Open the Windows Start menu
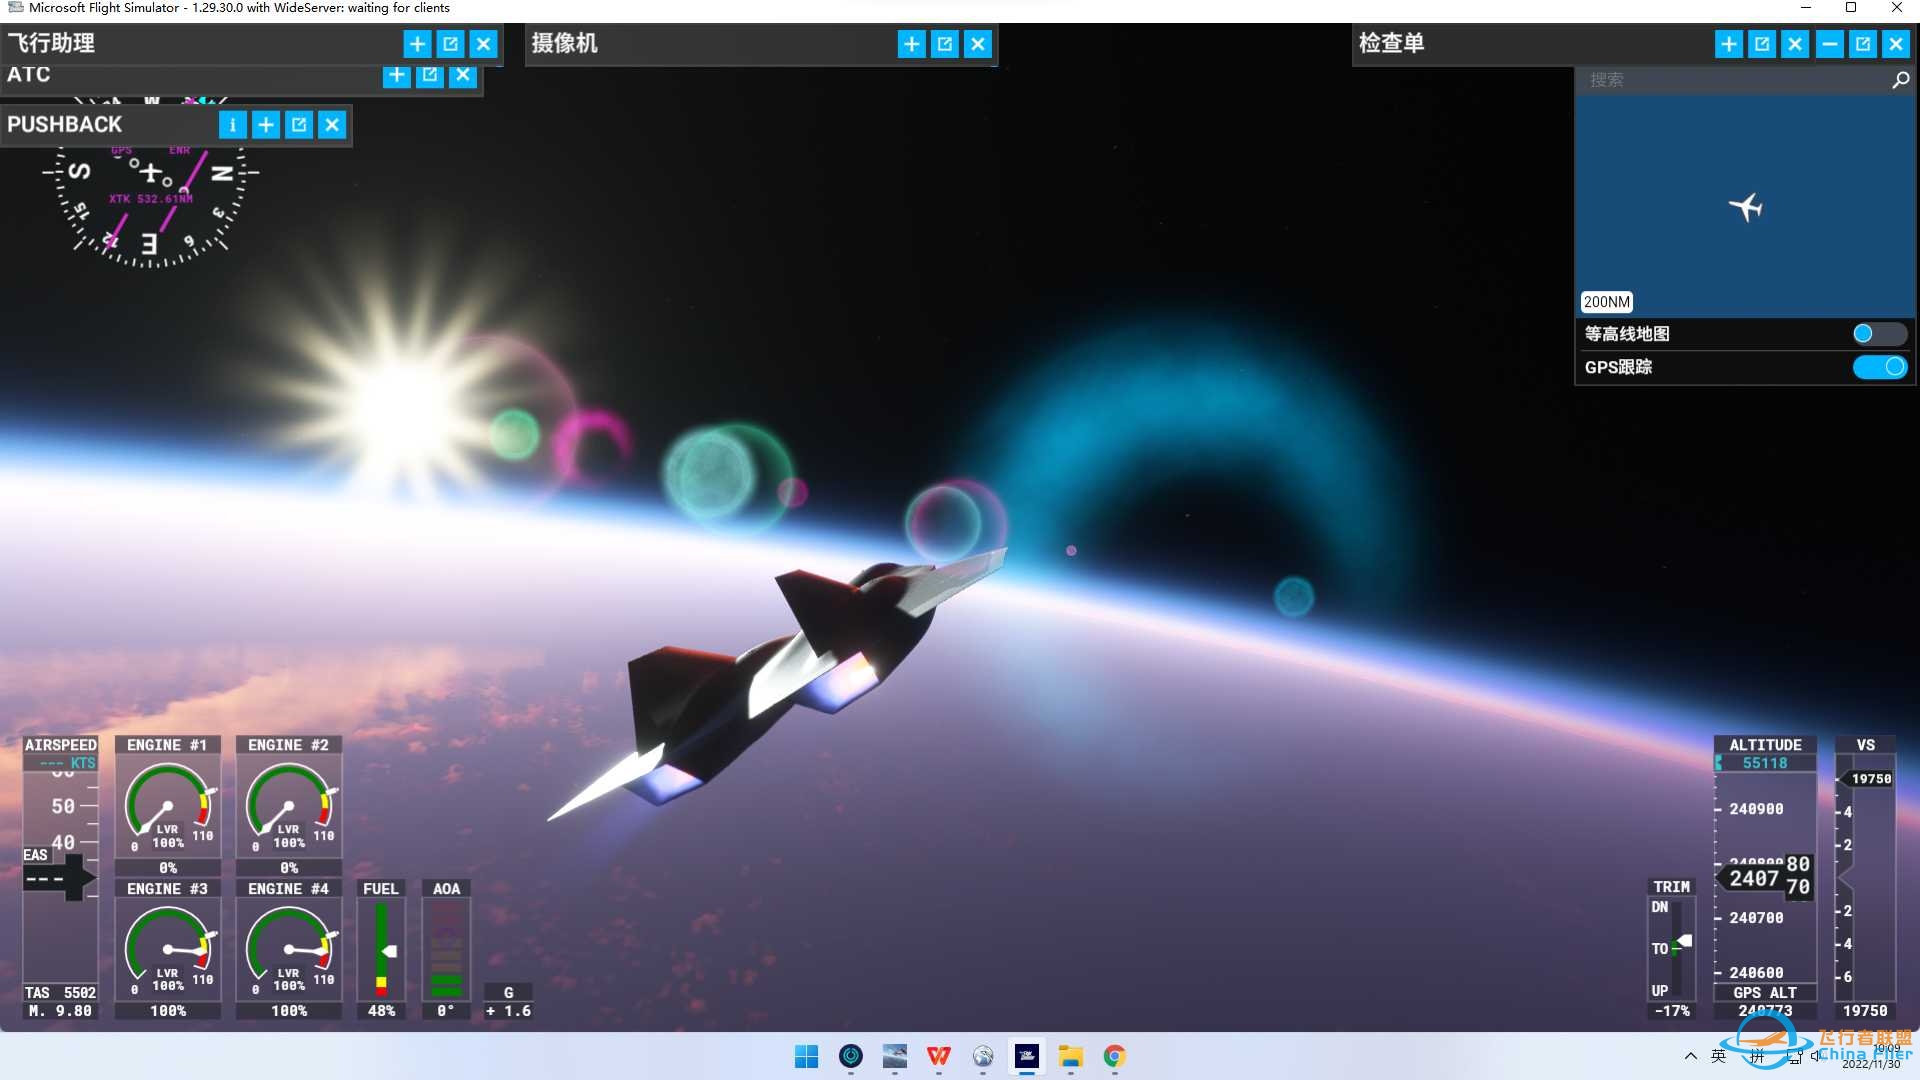 pos(806,1056)
